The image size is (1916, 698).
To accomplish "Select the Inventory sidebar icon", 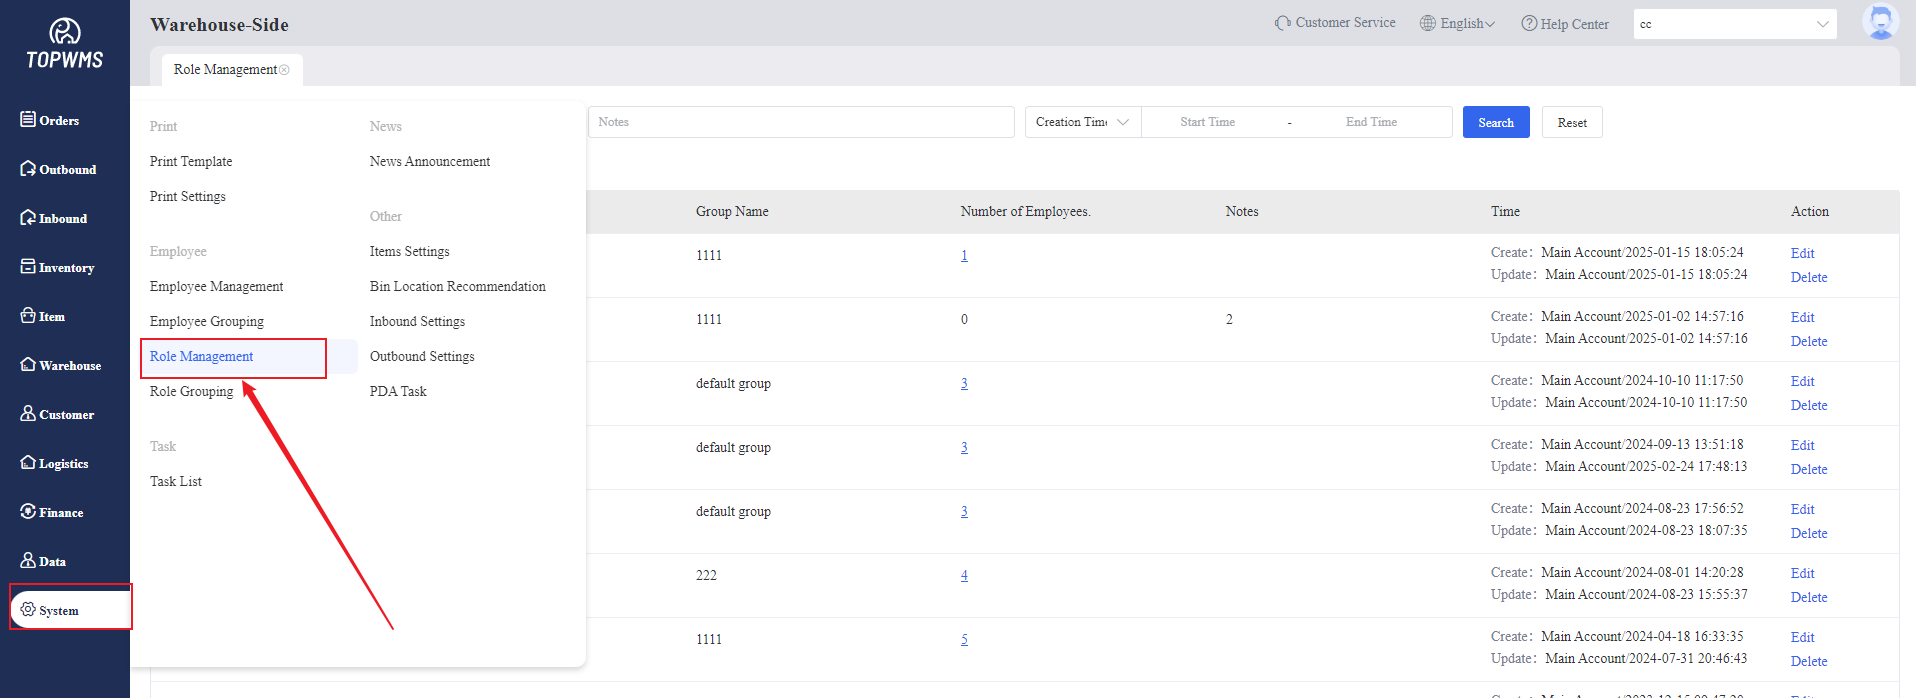I will click(28, 267).
